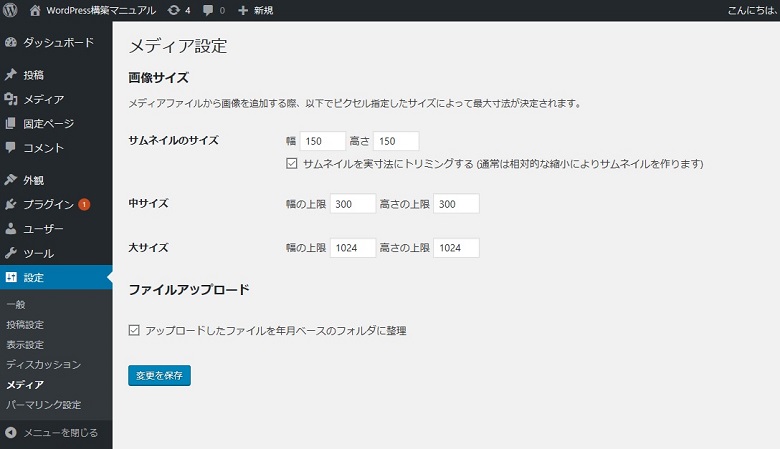Viewport: 780px width, 449px height.
Task: Click the plug icon beside プラグイン
Action: pyautogui.click(x=11, y=204)
